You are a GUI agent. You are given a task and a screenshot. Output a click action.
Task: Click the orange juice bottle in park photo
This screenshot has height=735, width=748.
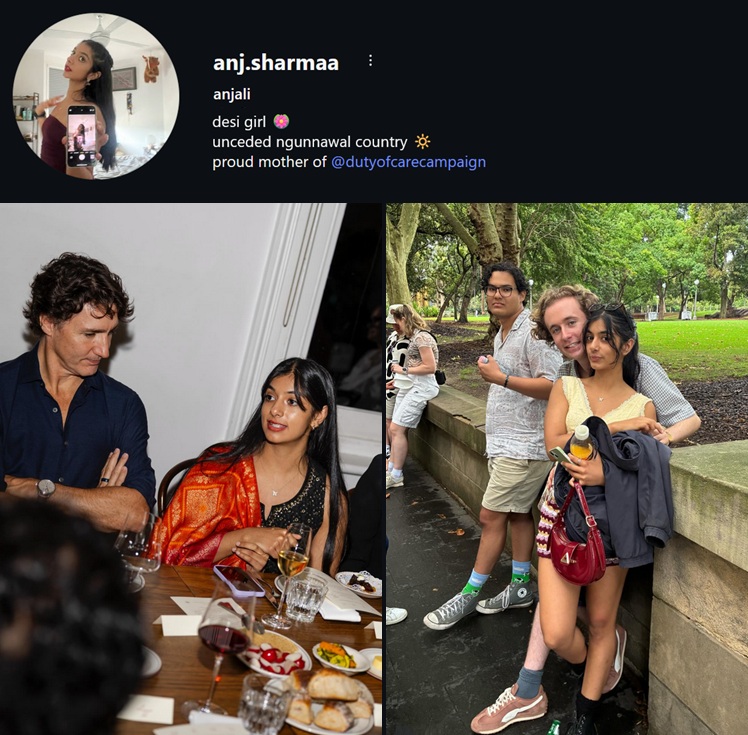pos(581,443)
